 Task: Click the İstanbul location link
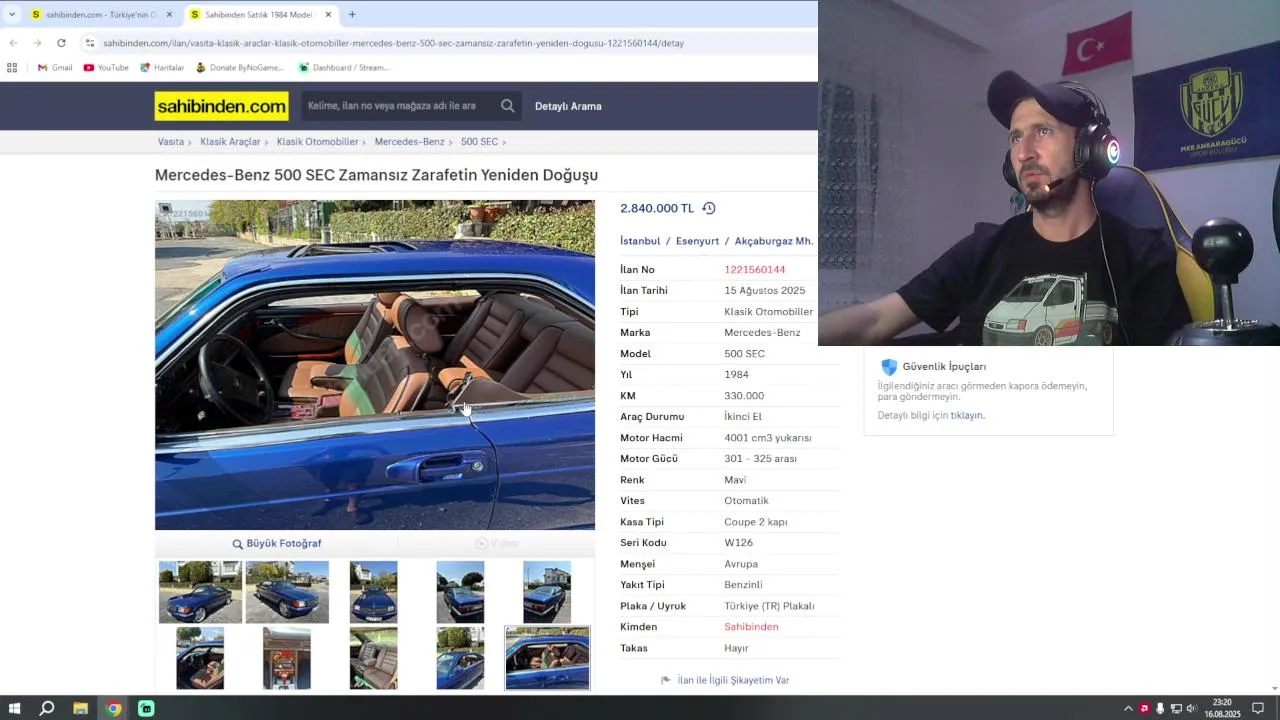640,241
